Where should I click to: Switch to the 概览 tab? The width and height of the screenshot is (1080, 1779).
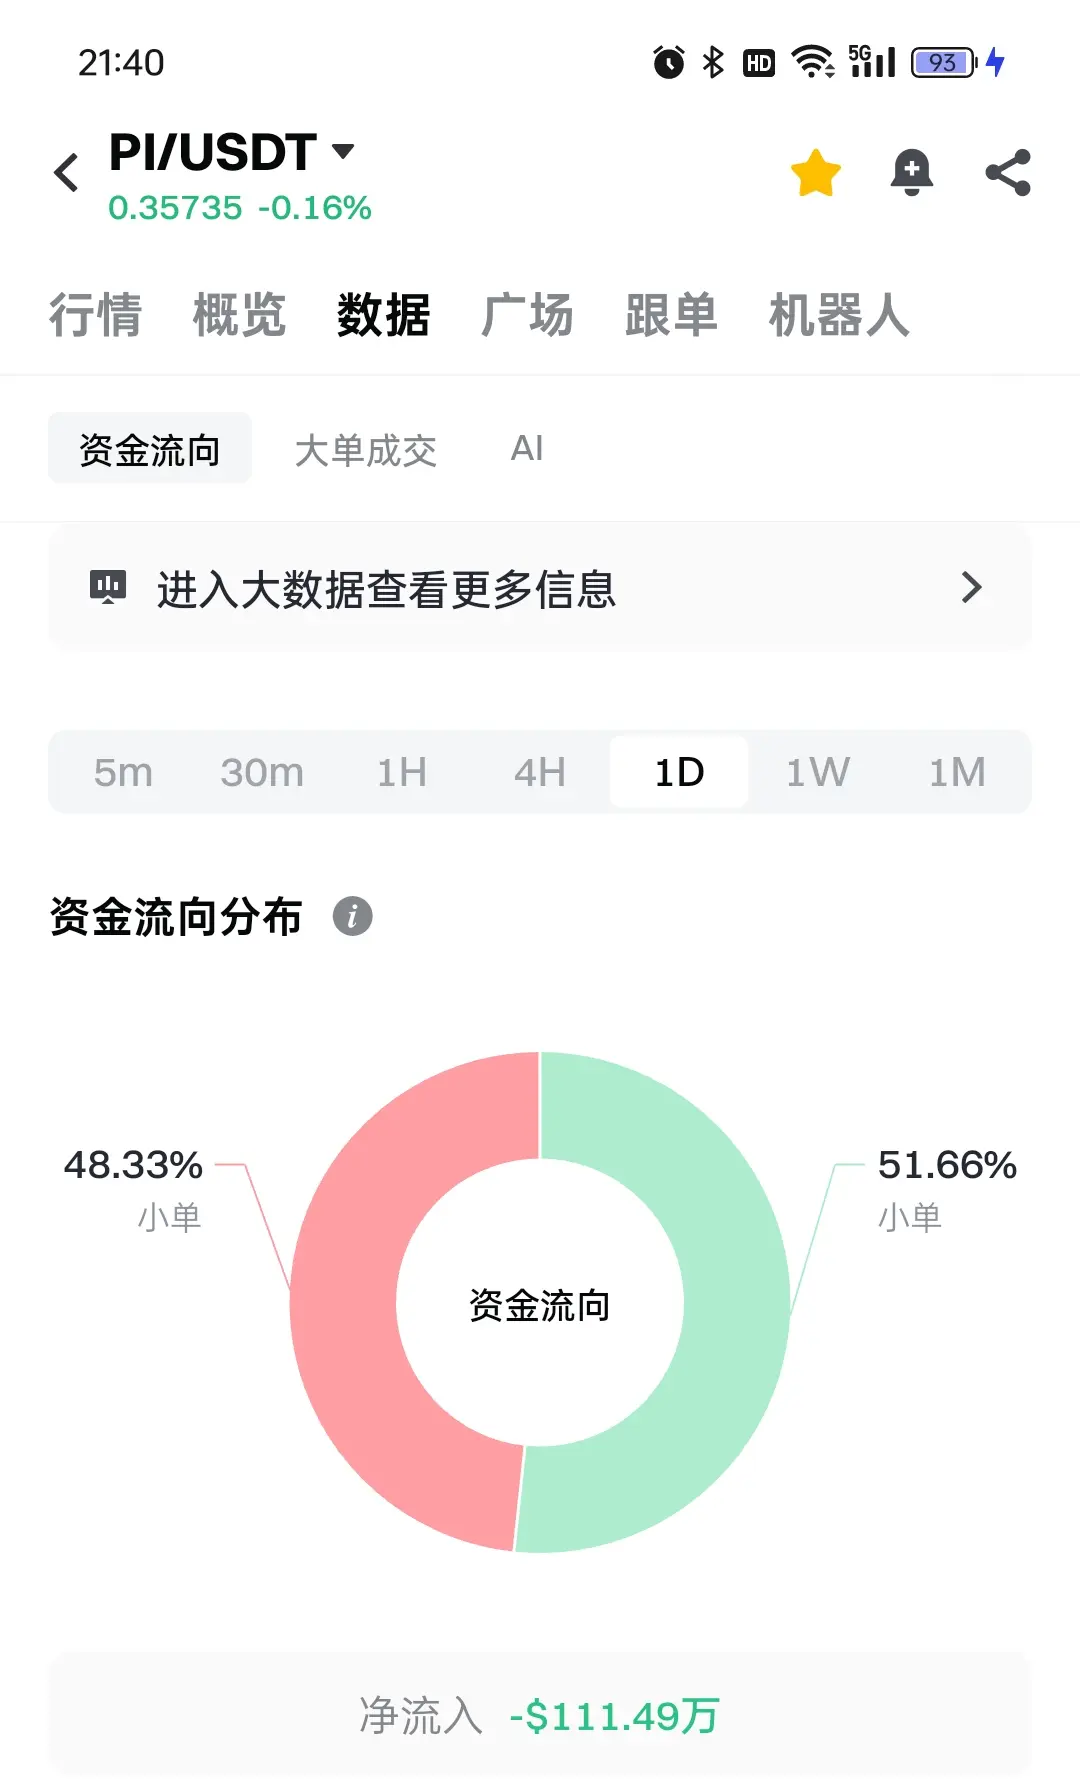(240, 315)
